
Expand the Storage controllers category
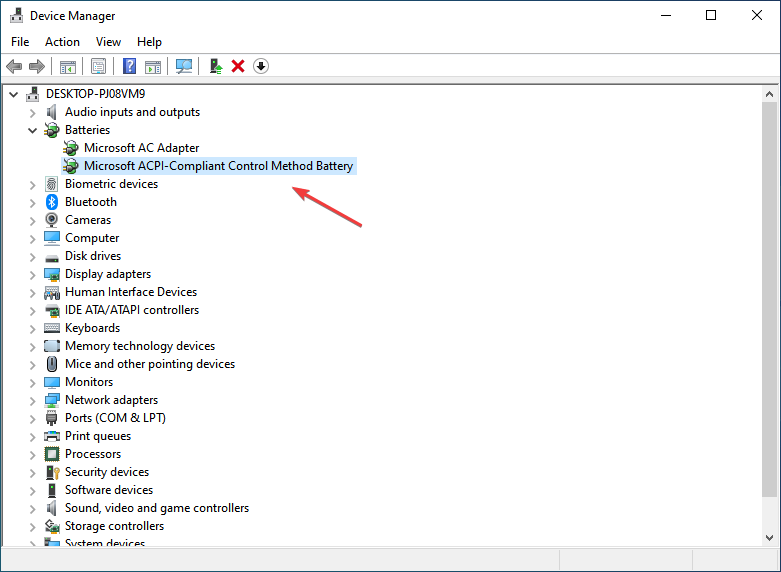(x=32, y=527)
